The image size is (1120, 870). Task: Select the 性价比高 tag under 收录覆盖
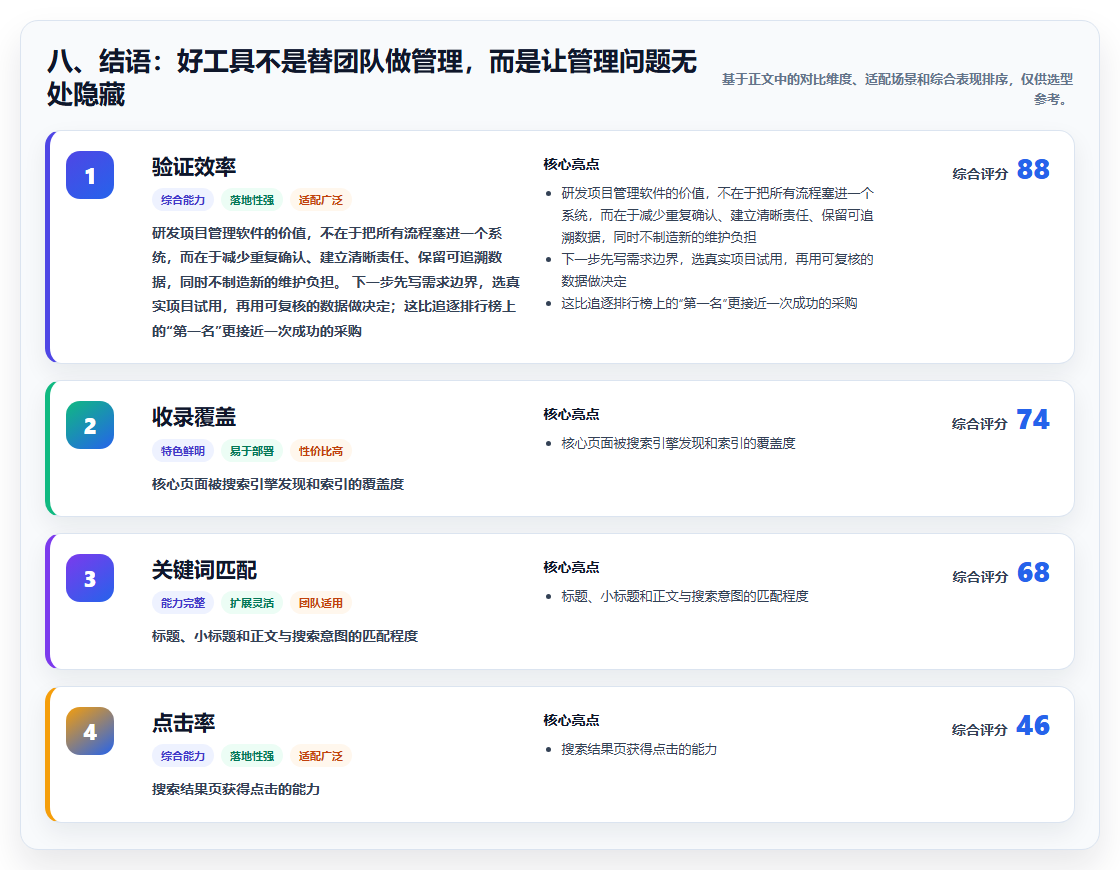(321, 451)
